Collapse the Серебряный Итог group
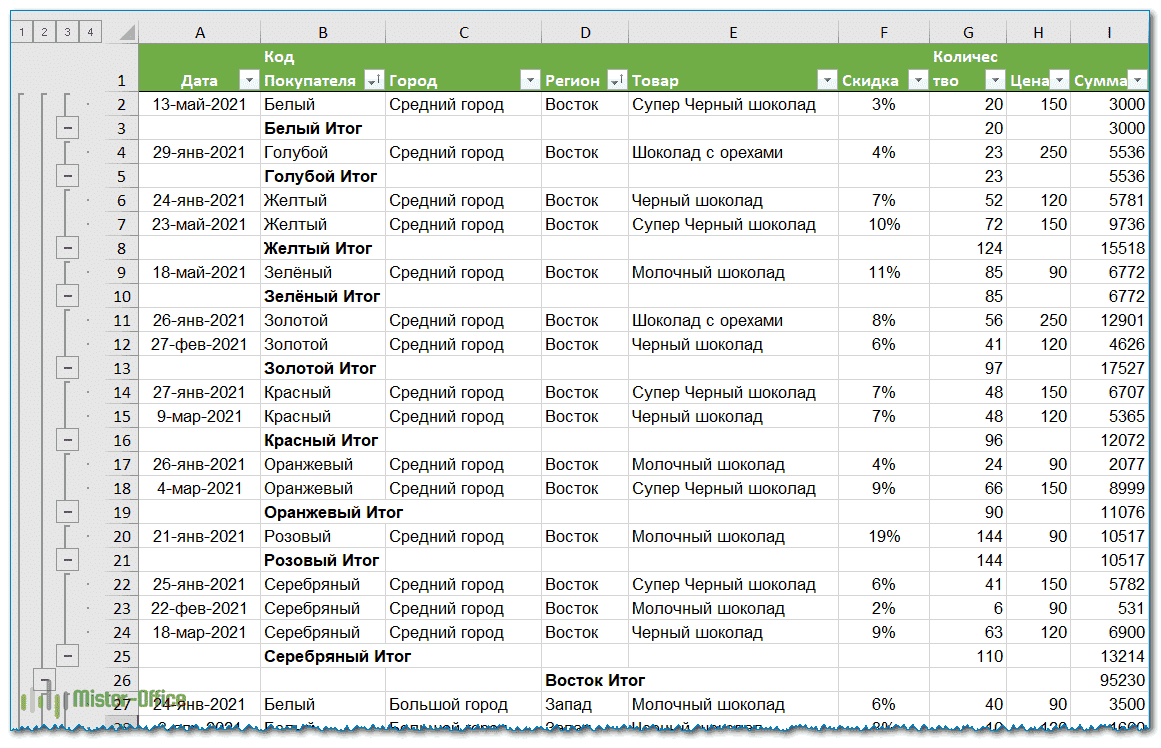 pos(68,656)
